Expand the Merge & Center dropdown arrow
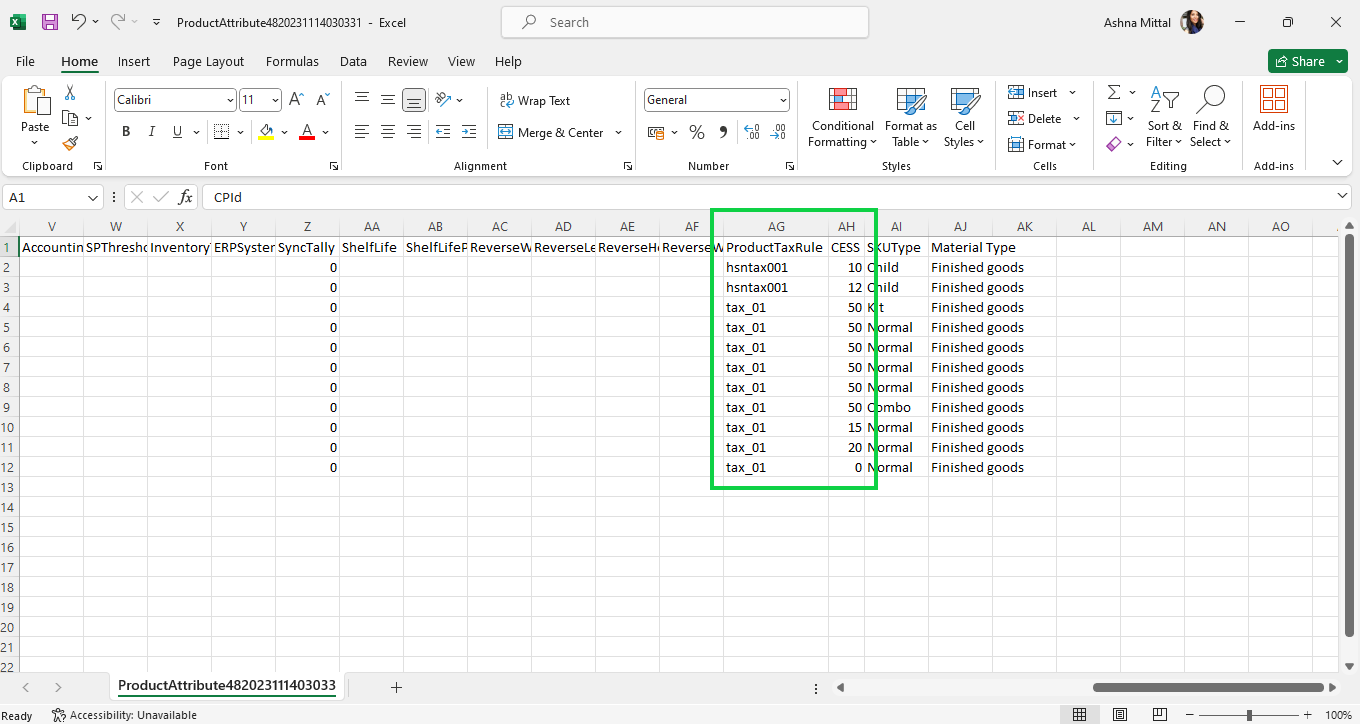Screen dimensions: 1360x724 (x=618, y=132)
